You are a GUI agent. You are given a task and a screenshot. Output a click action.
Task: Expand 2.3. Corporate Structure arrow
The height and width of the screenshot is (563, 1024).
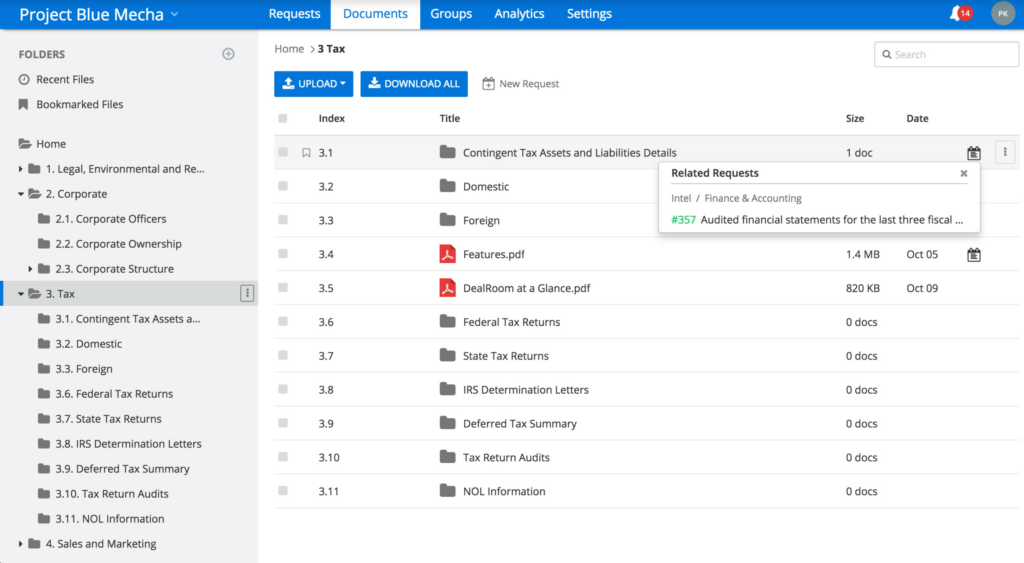(30, 269)
